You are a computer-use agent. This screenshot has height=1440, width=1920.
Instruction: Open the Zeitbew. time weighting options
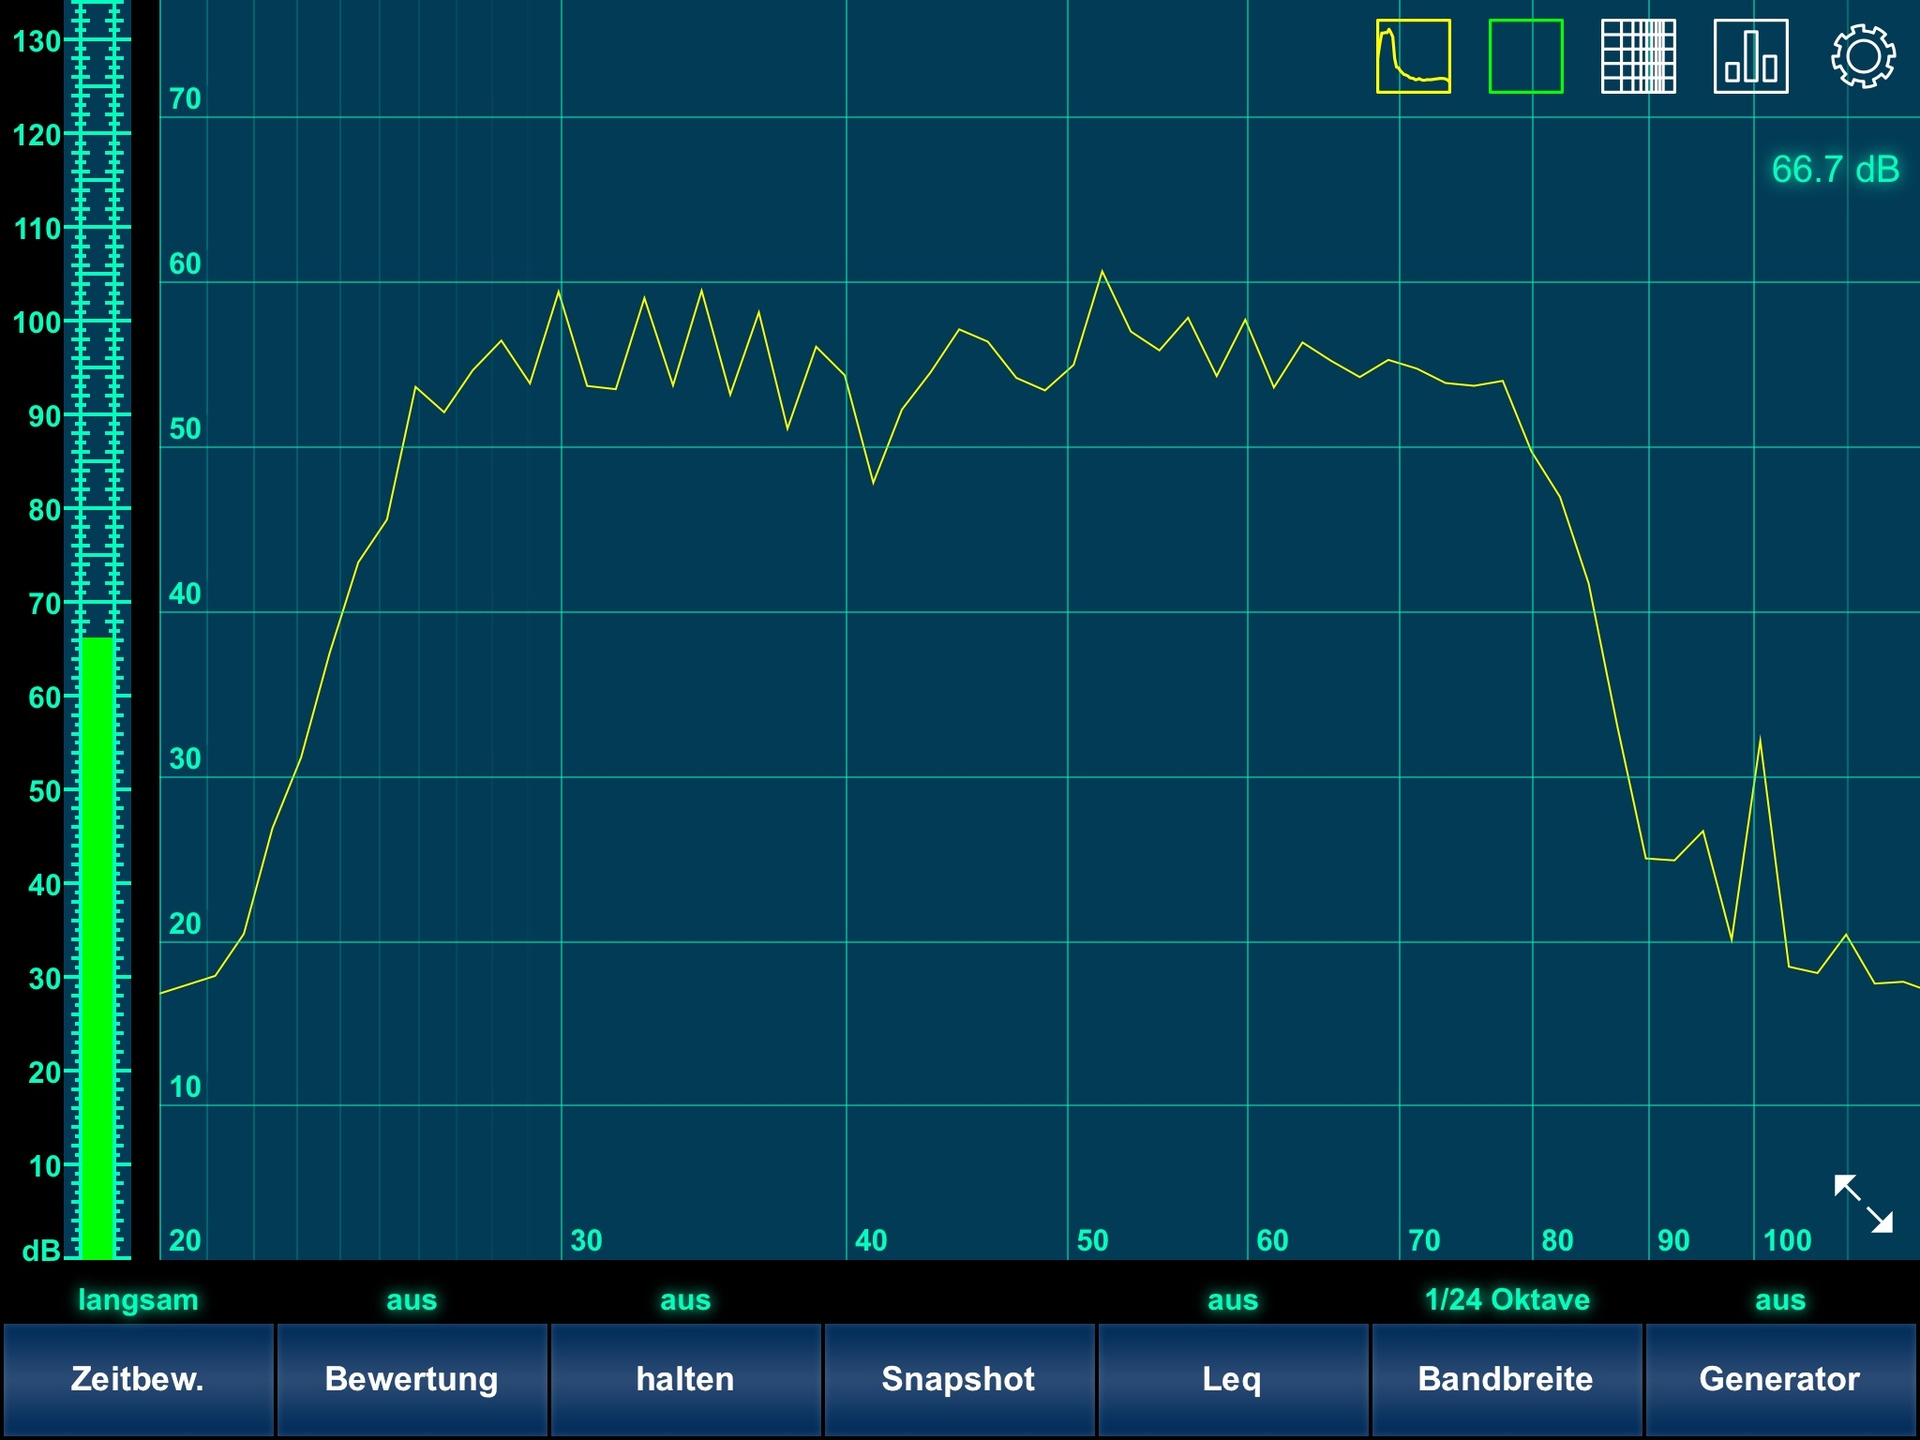[138, 1379]
